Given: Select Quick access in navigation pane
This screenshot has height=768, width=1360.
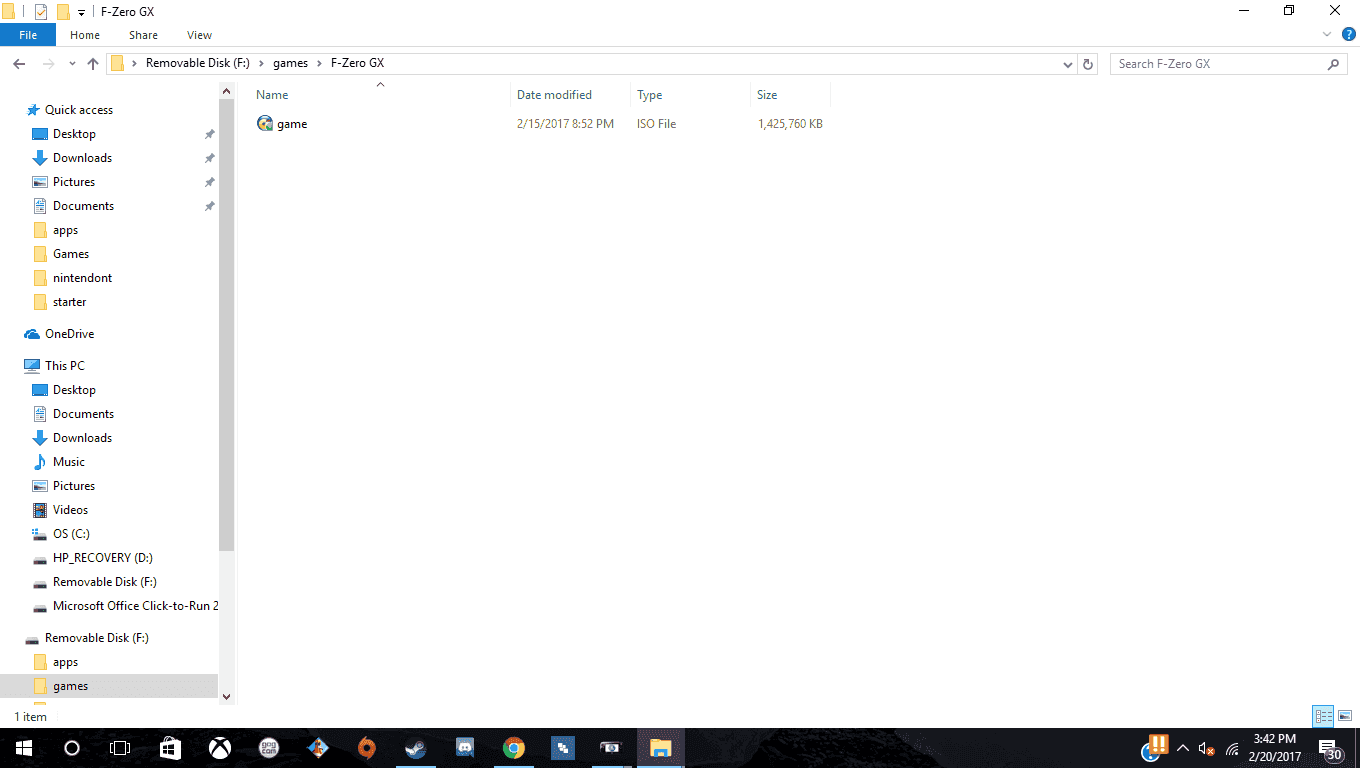Looking at the screenshot, I should pos(79,110).
